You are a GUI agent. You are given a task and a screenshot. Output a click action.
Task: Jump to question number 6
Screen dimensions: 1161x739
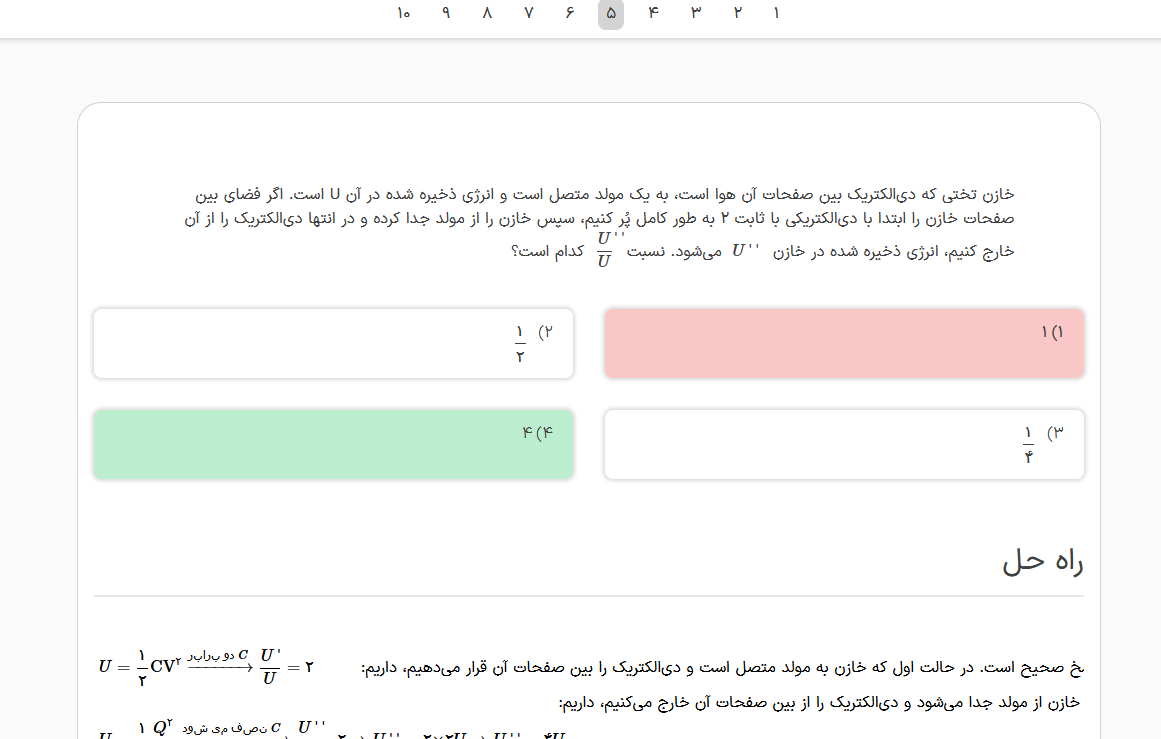569,14
